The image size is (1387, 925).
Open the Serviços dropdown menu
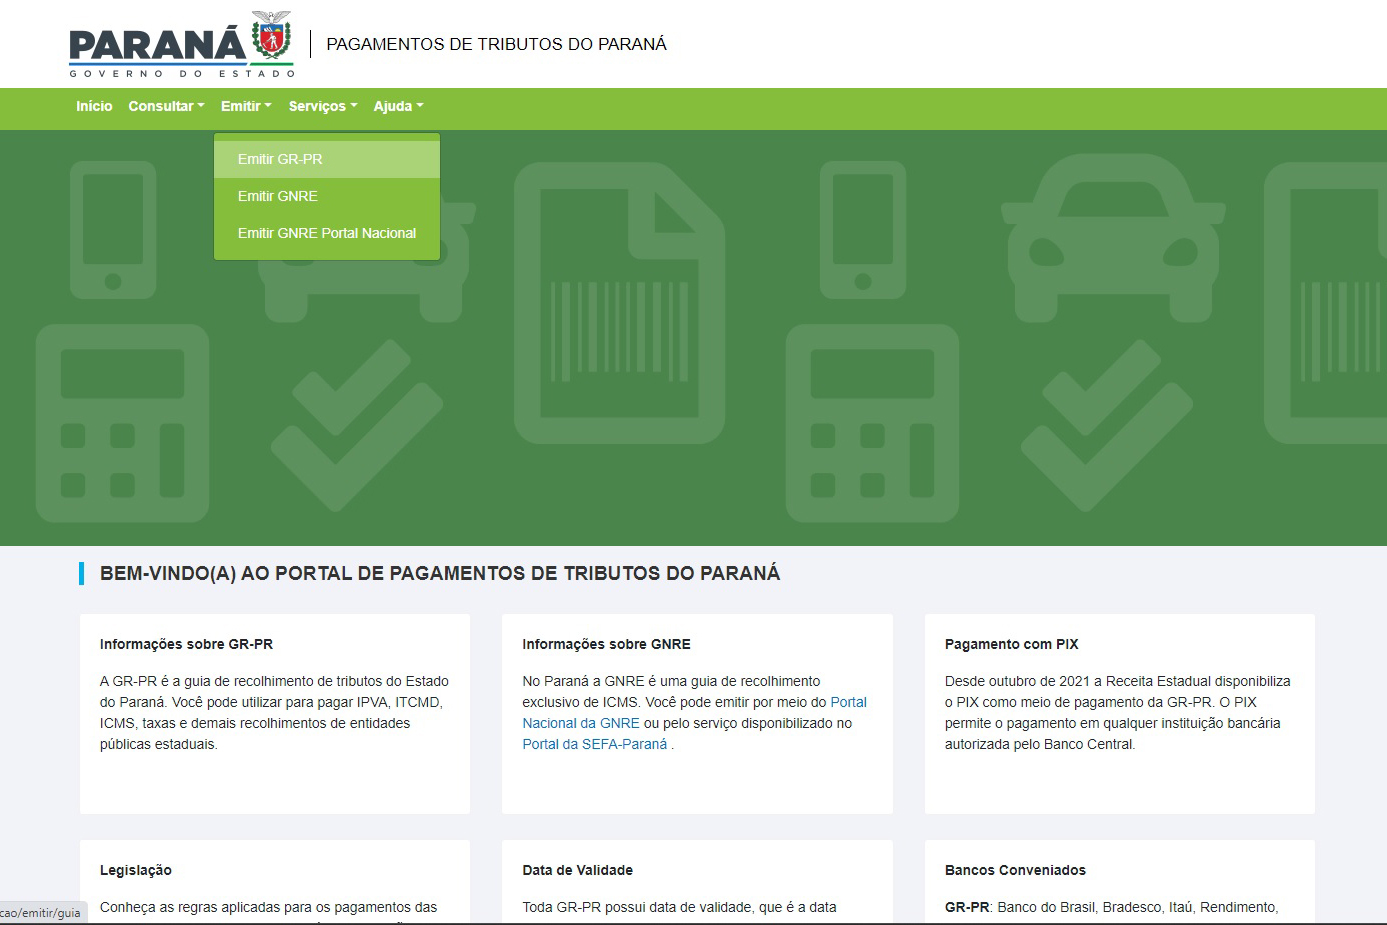(322, 106)
